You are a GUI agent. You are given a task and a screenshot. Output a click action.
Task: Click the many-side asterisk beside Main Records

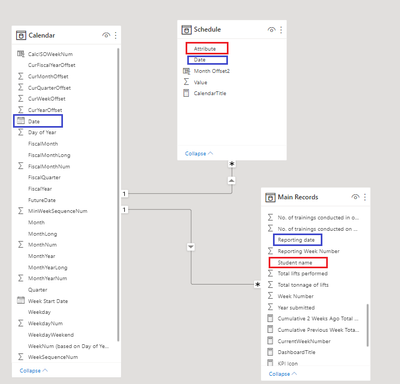tap(257, 284)
